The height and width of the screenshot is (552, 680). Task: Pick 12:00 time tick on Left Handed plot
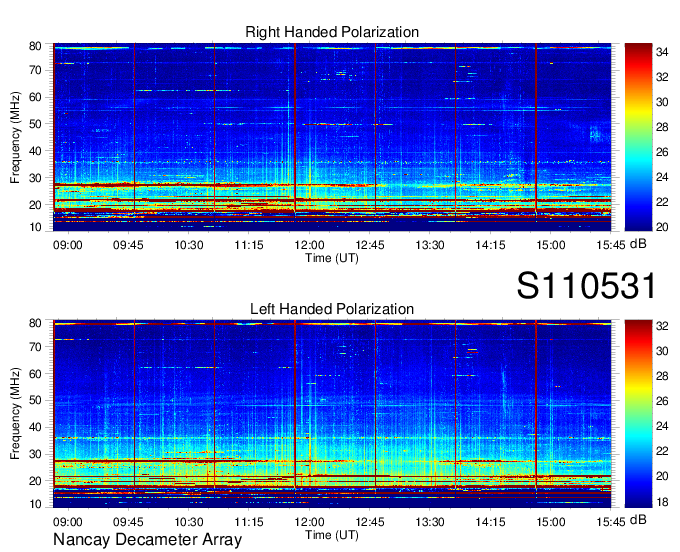pyautogui.click(x=309, y=522)
